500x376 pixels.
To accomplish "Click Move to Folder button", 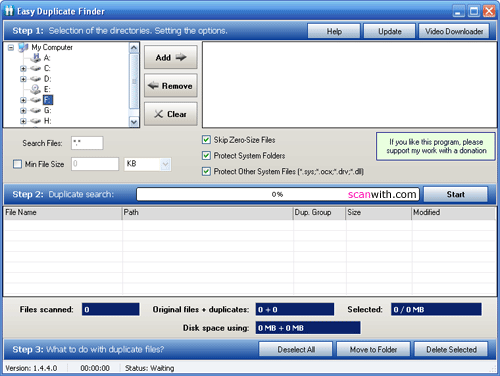I will coord(373,349).
